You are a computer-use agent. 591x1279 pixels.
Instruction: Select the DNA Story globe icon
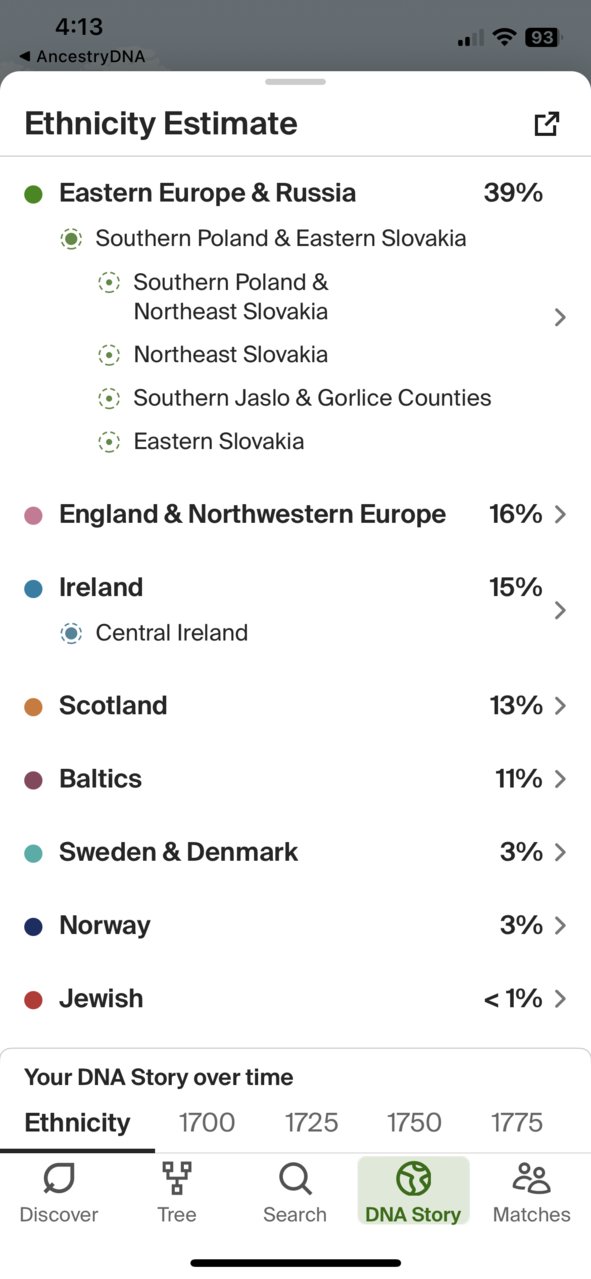(x=413, y=1180)
